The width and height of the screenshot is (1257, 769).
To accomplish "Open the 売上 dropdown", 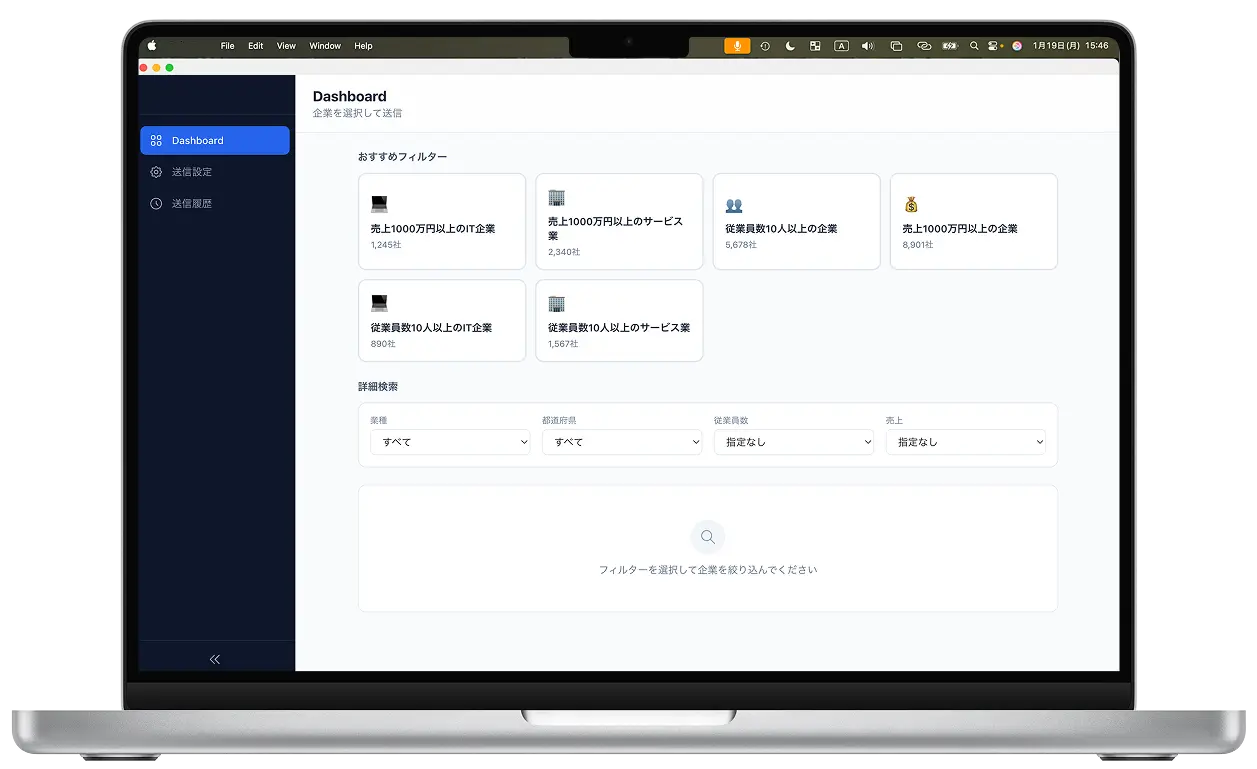I will [x=966, y=442].
